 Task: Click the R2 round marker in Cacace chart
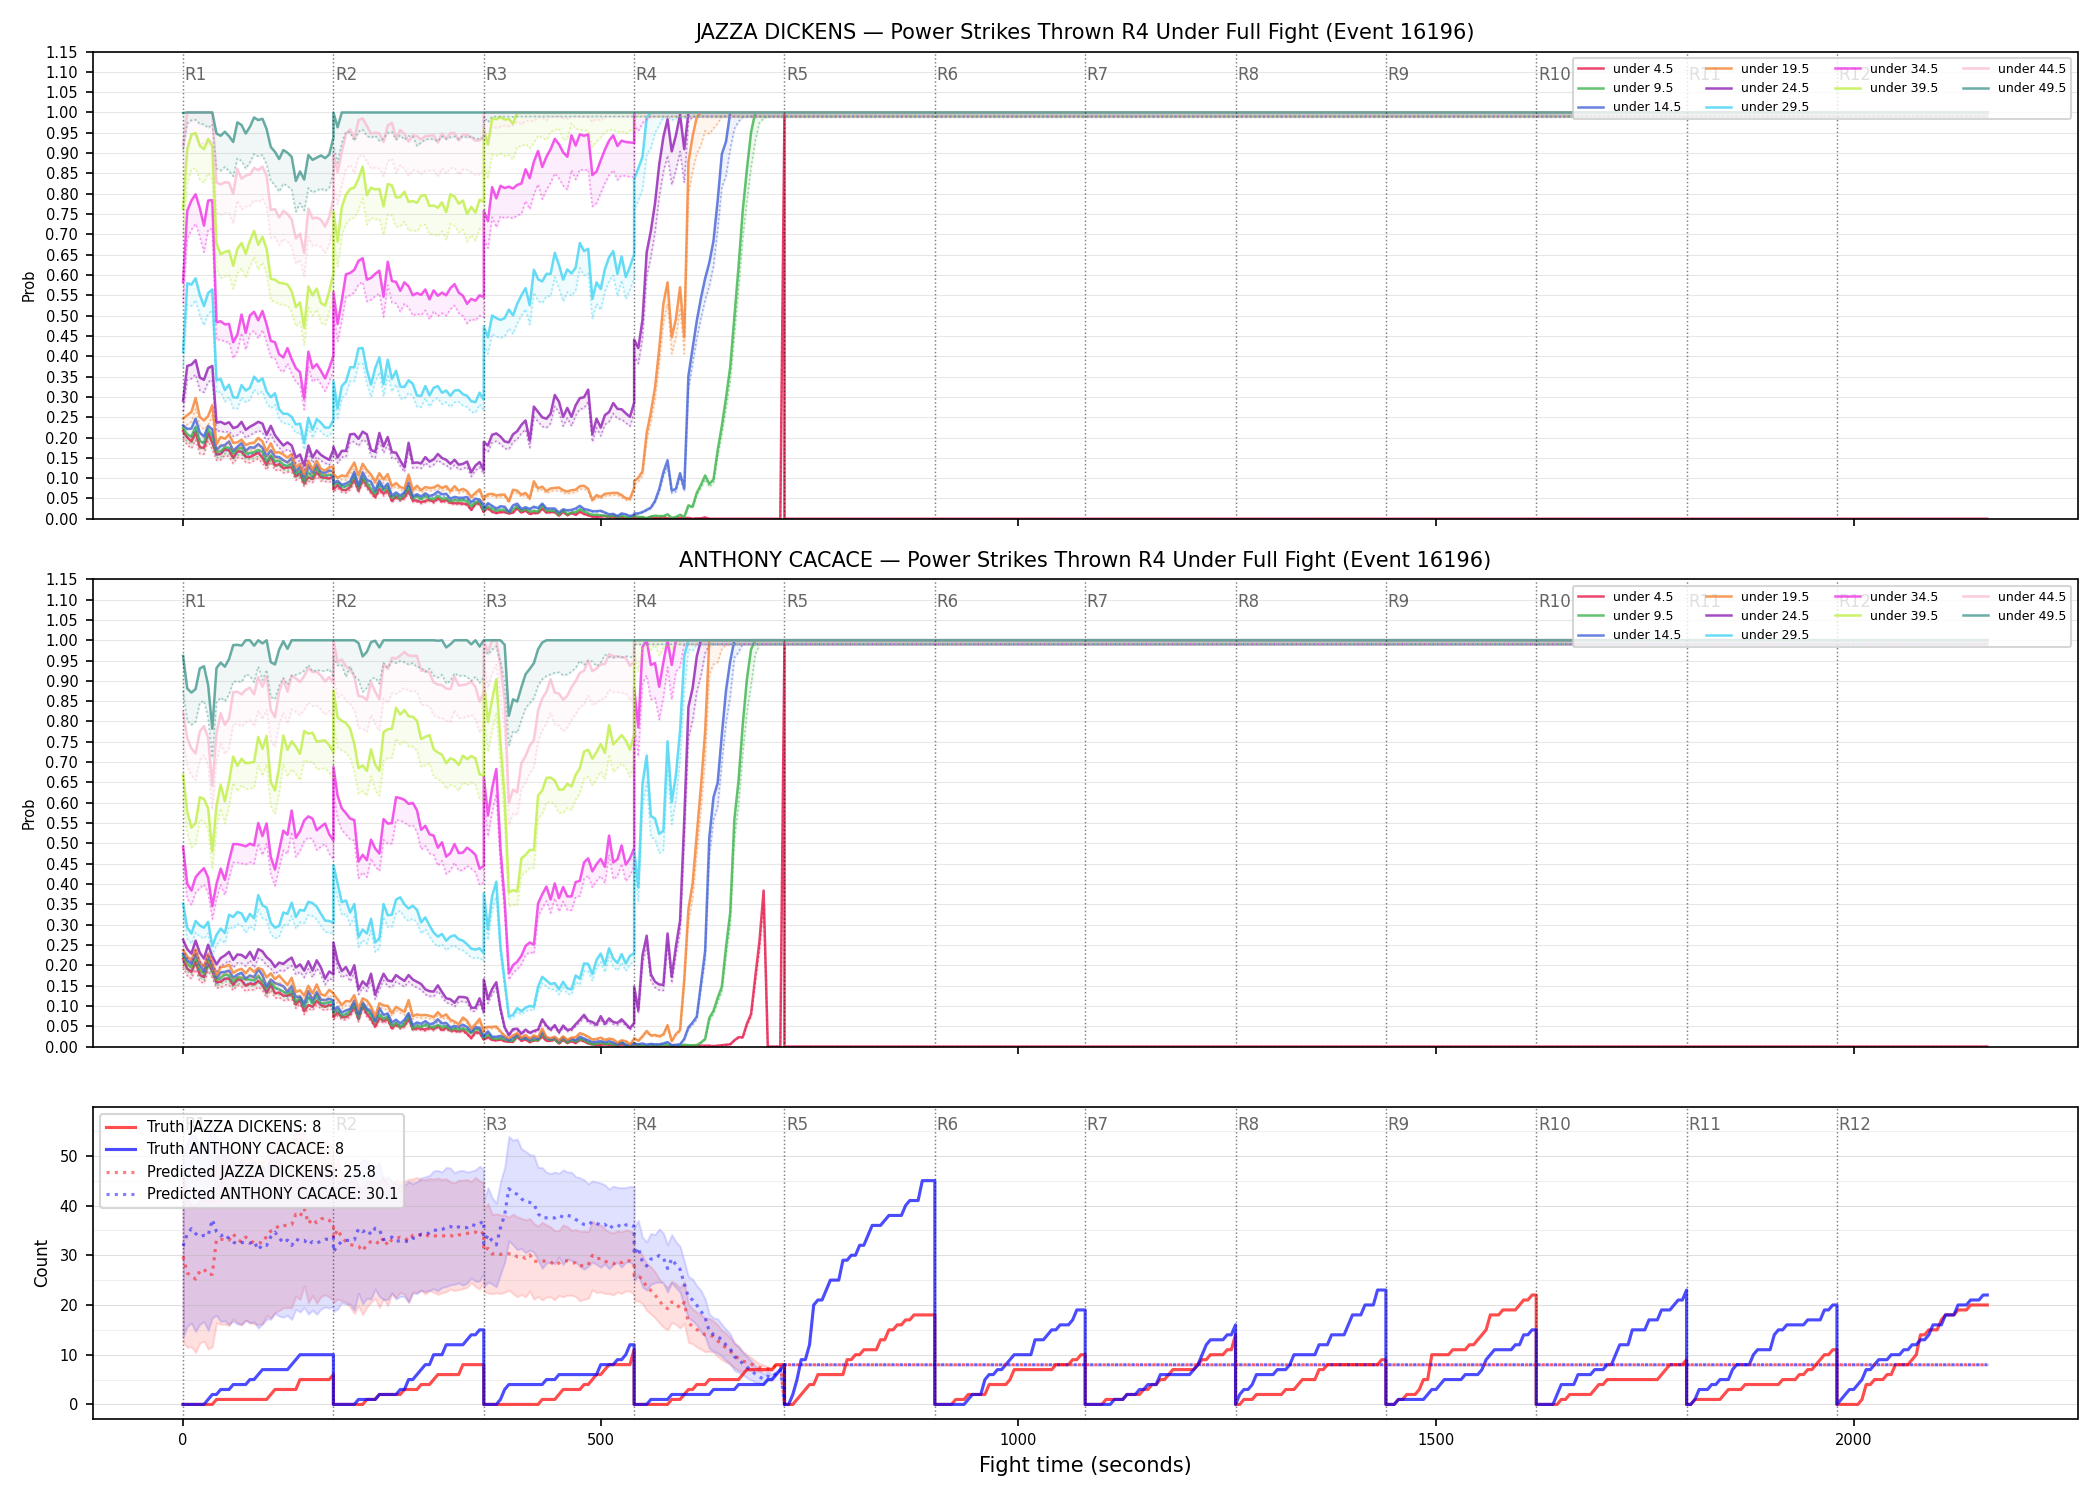[346, 601]
